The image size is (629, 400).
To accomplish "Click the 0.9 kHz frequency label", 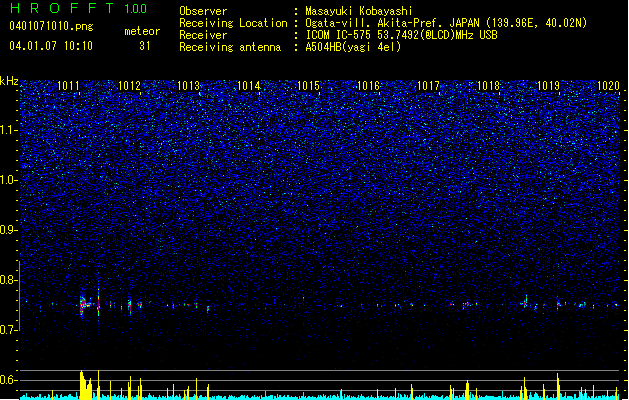I will [9, 230].
